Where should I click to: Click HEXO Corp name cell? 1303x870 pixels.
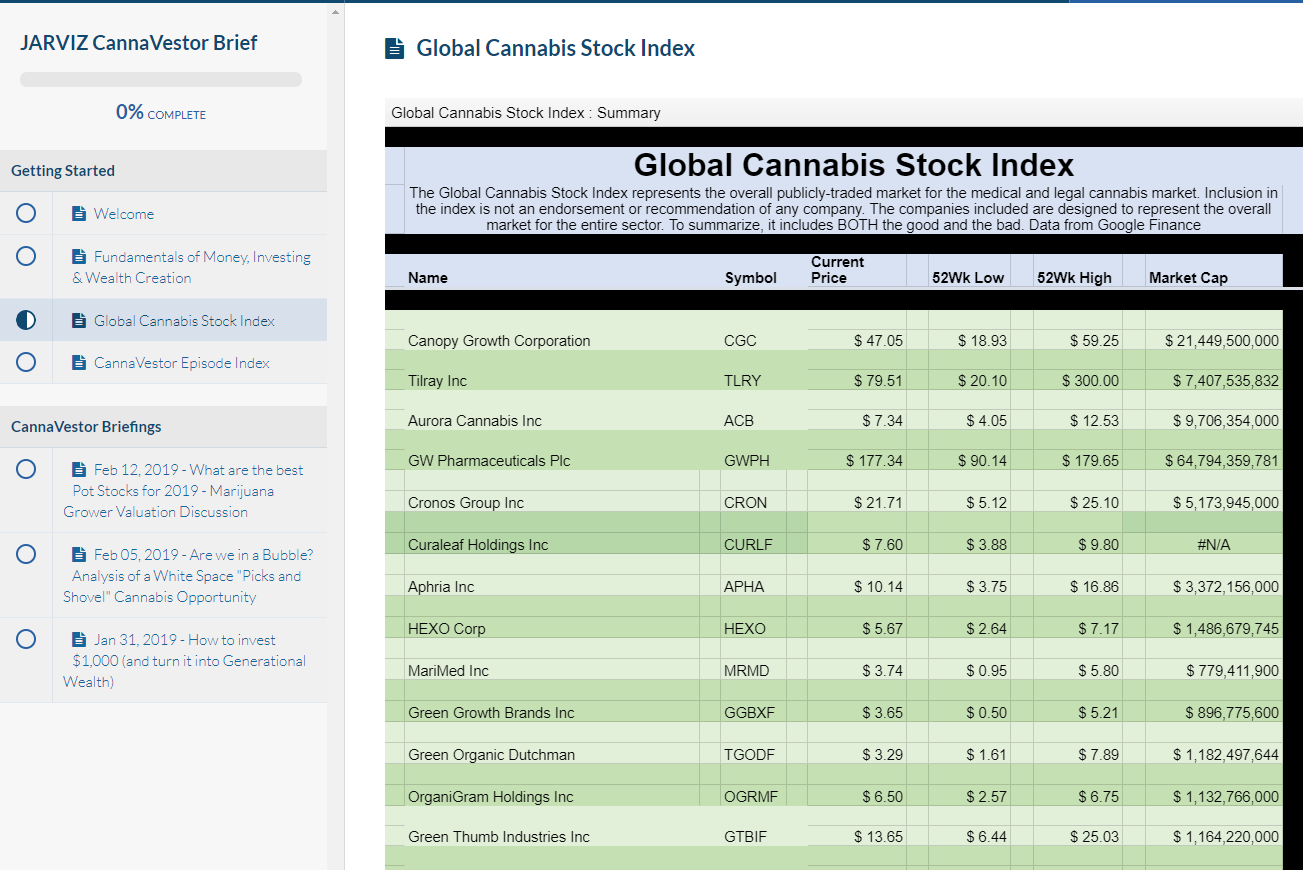pos(446,629)
